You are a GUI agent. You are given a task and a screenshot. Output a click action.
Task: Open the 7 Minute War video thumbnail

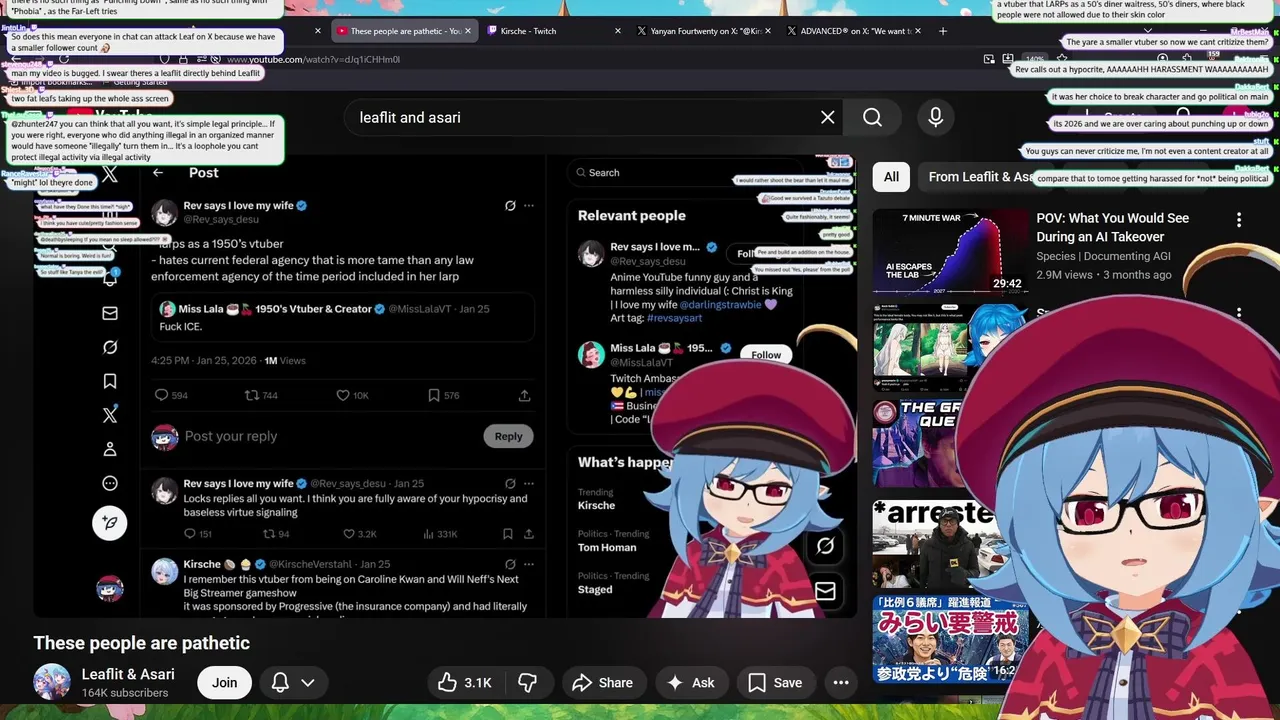(x=950, y=250)
